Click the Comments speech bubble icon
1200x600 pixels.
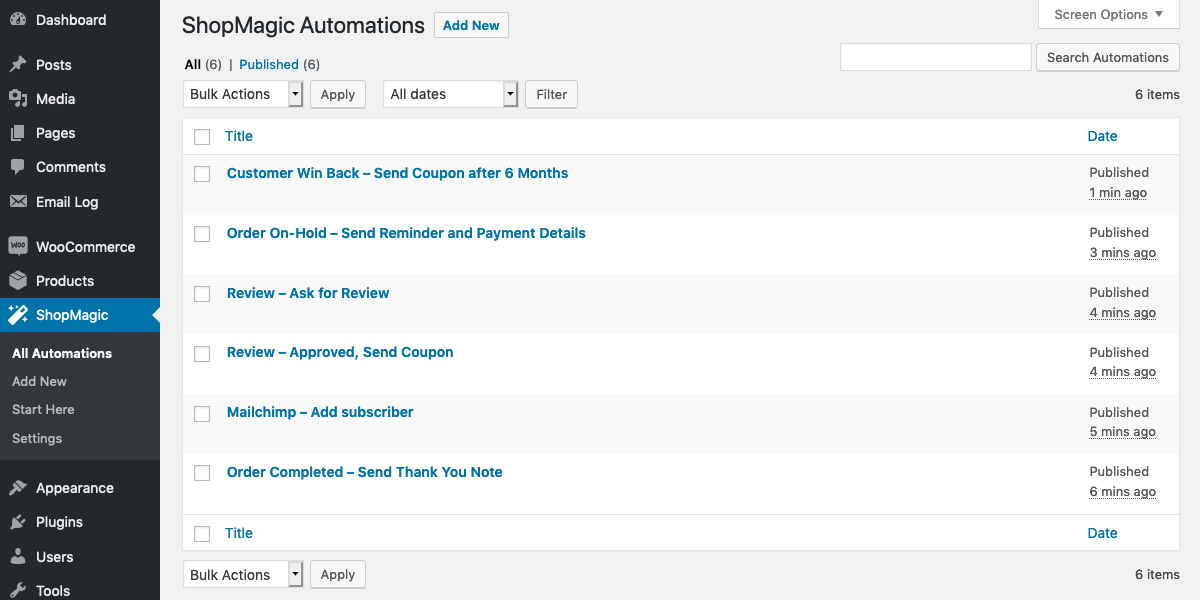tap(17, 167)
